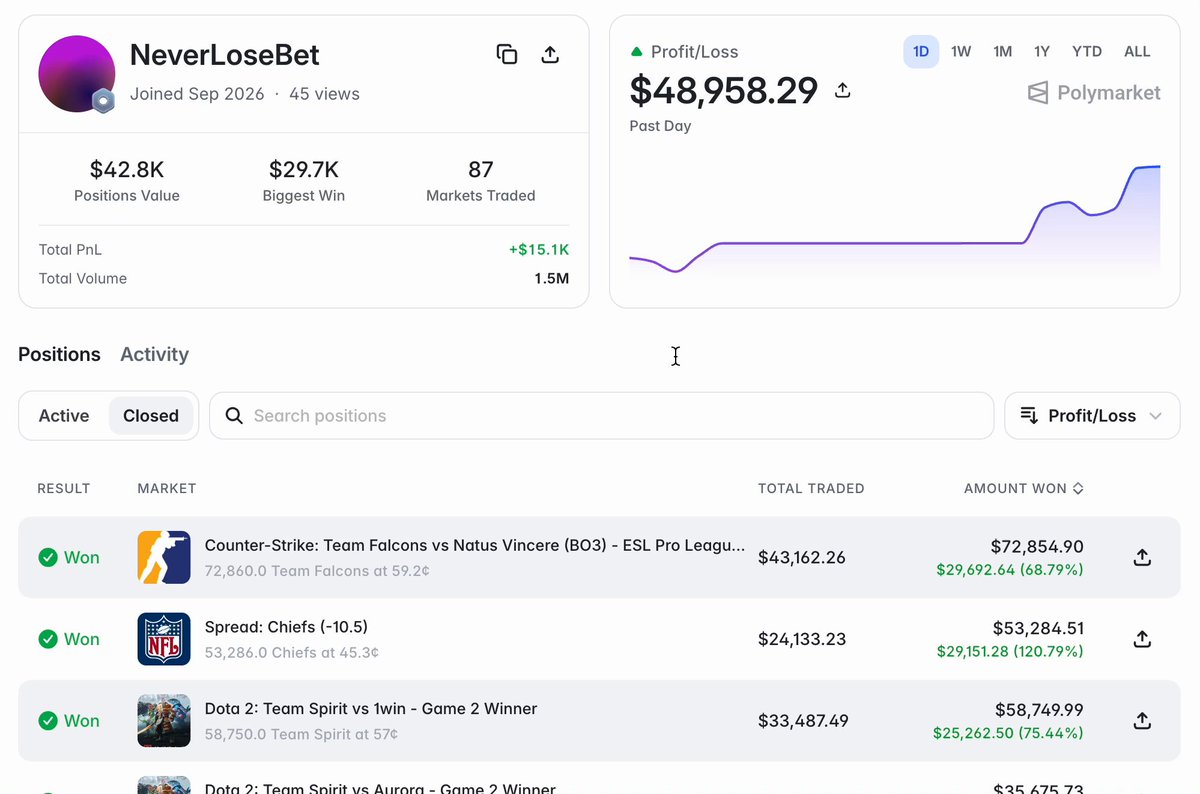Share the Spread: Chiefs (-10.5) position
The image size is (1200, 794).
[x=1142, y=639]
